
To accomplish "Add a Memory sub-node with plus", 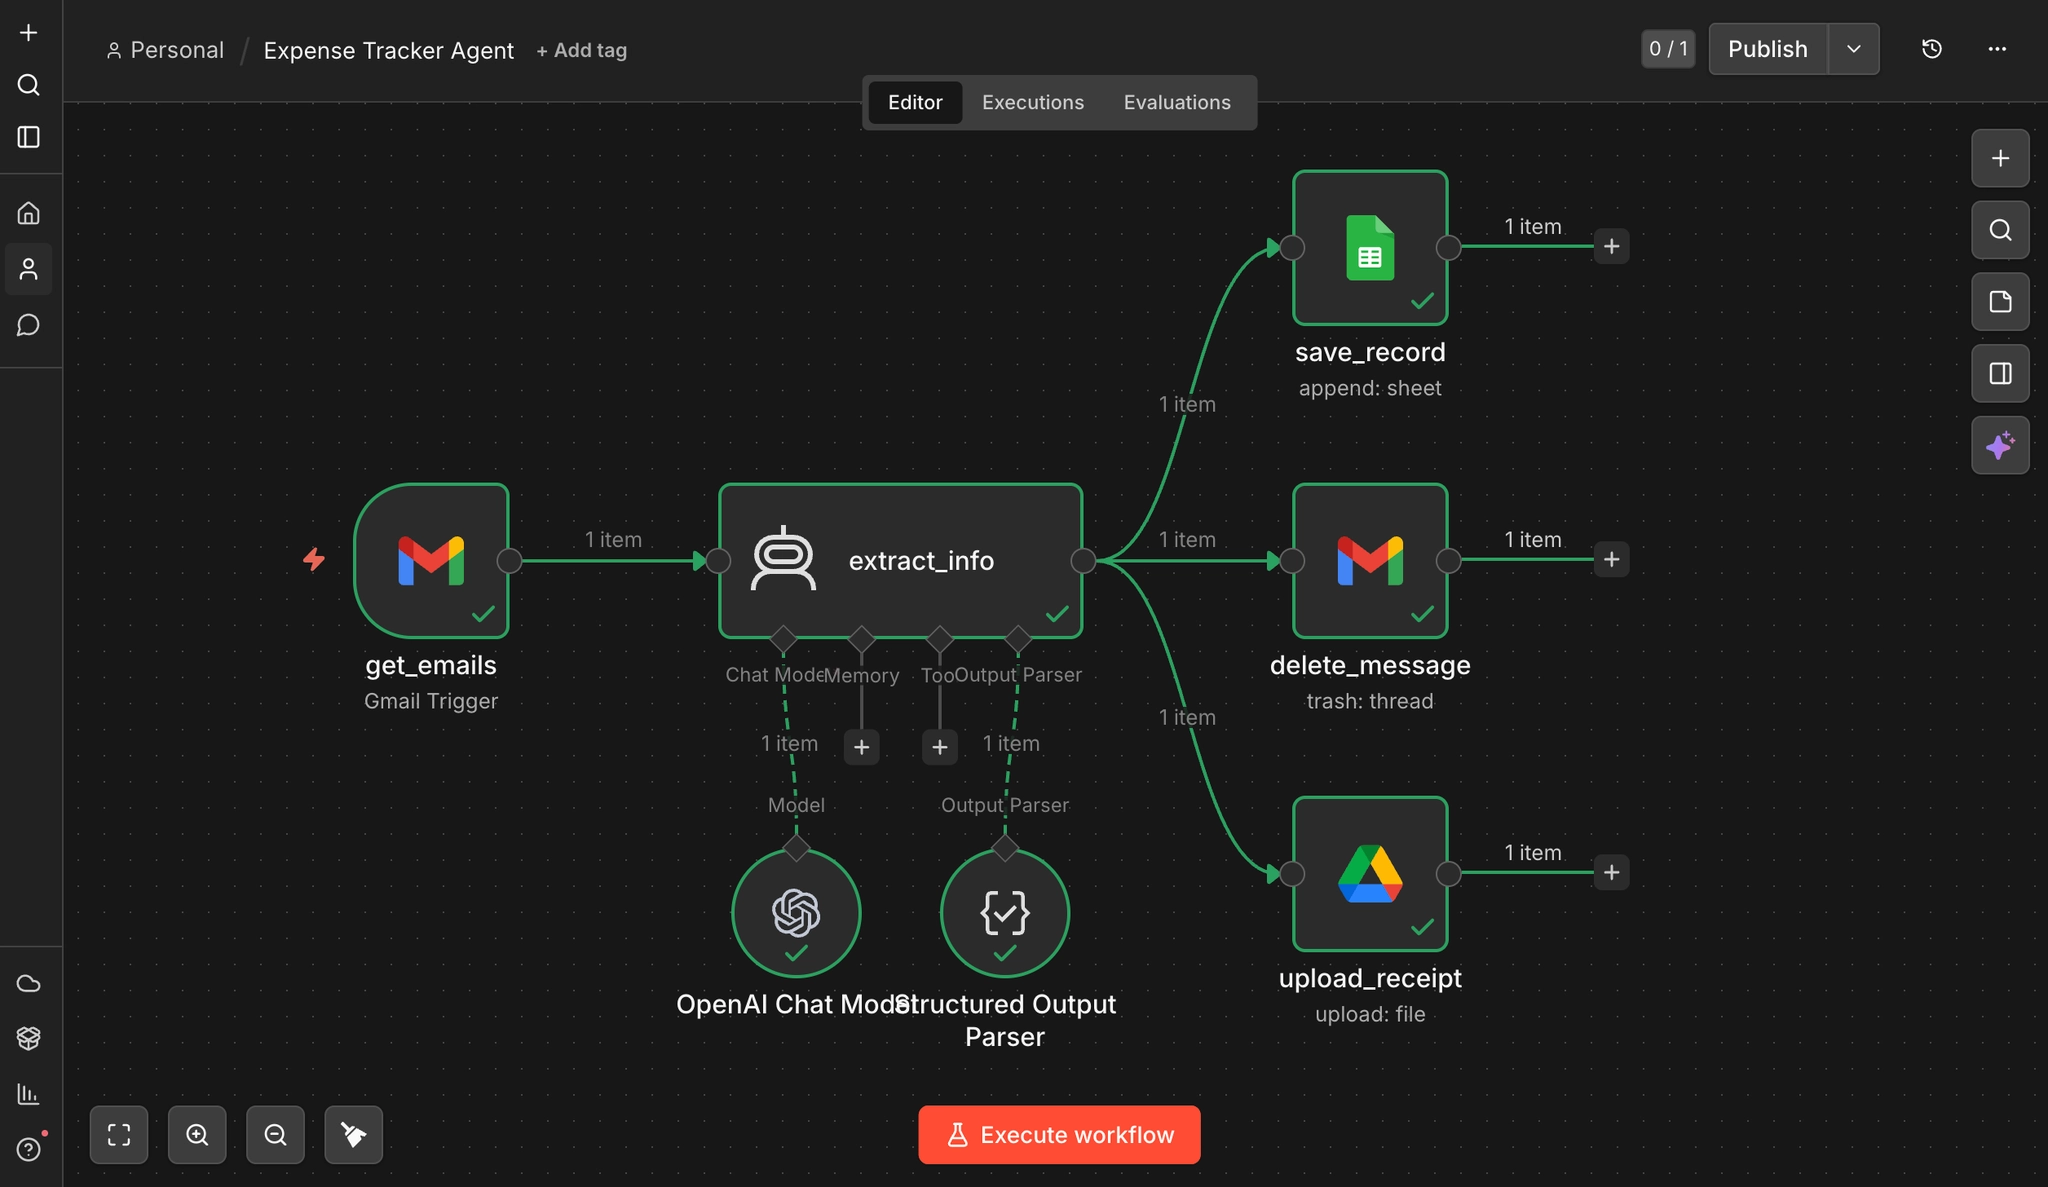I will [x=862, y=747].
